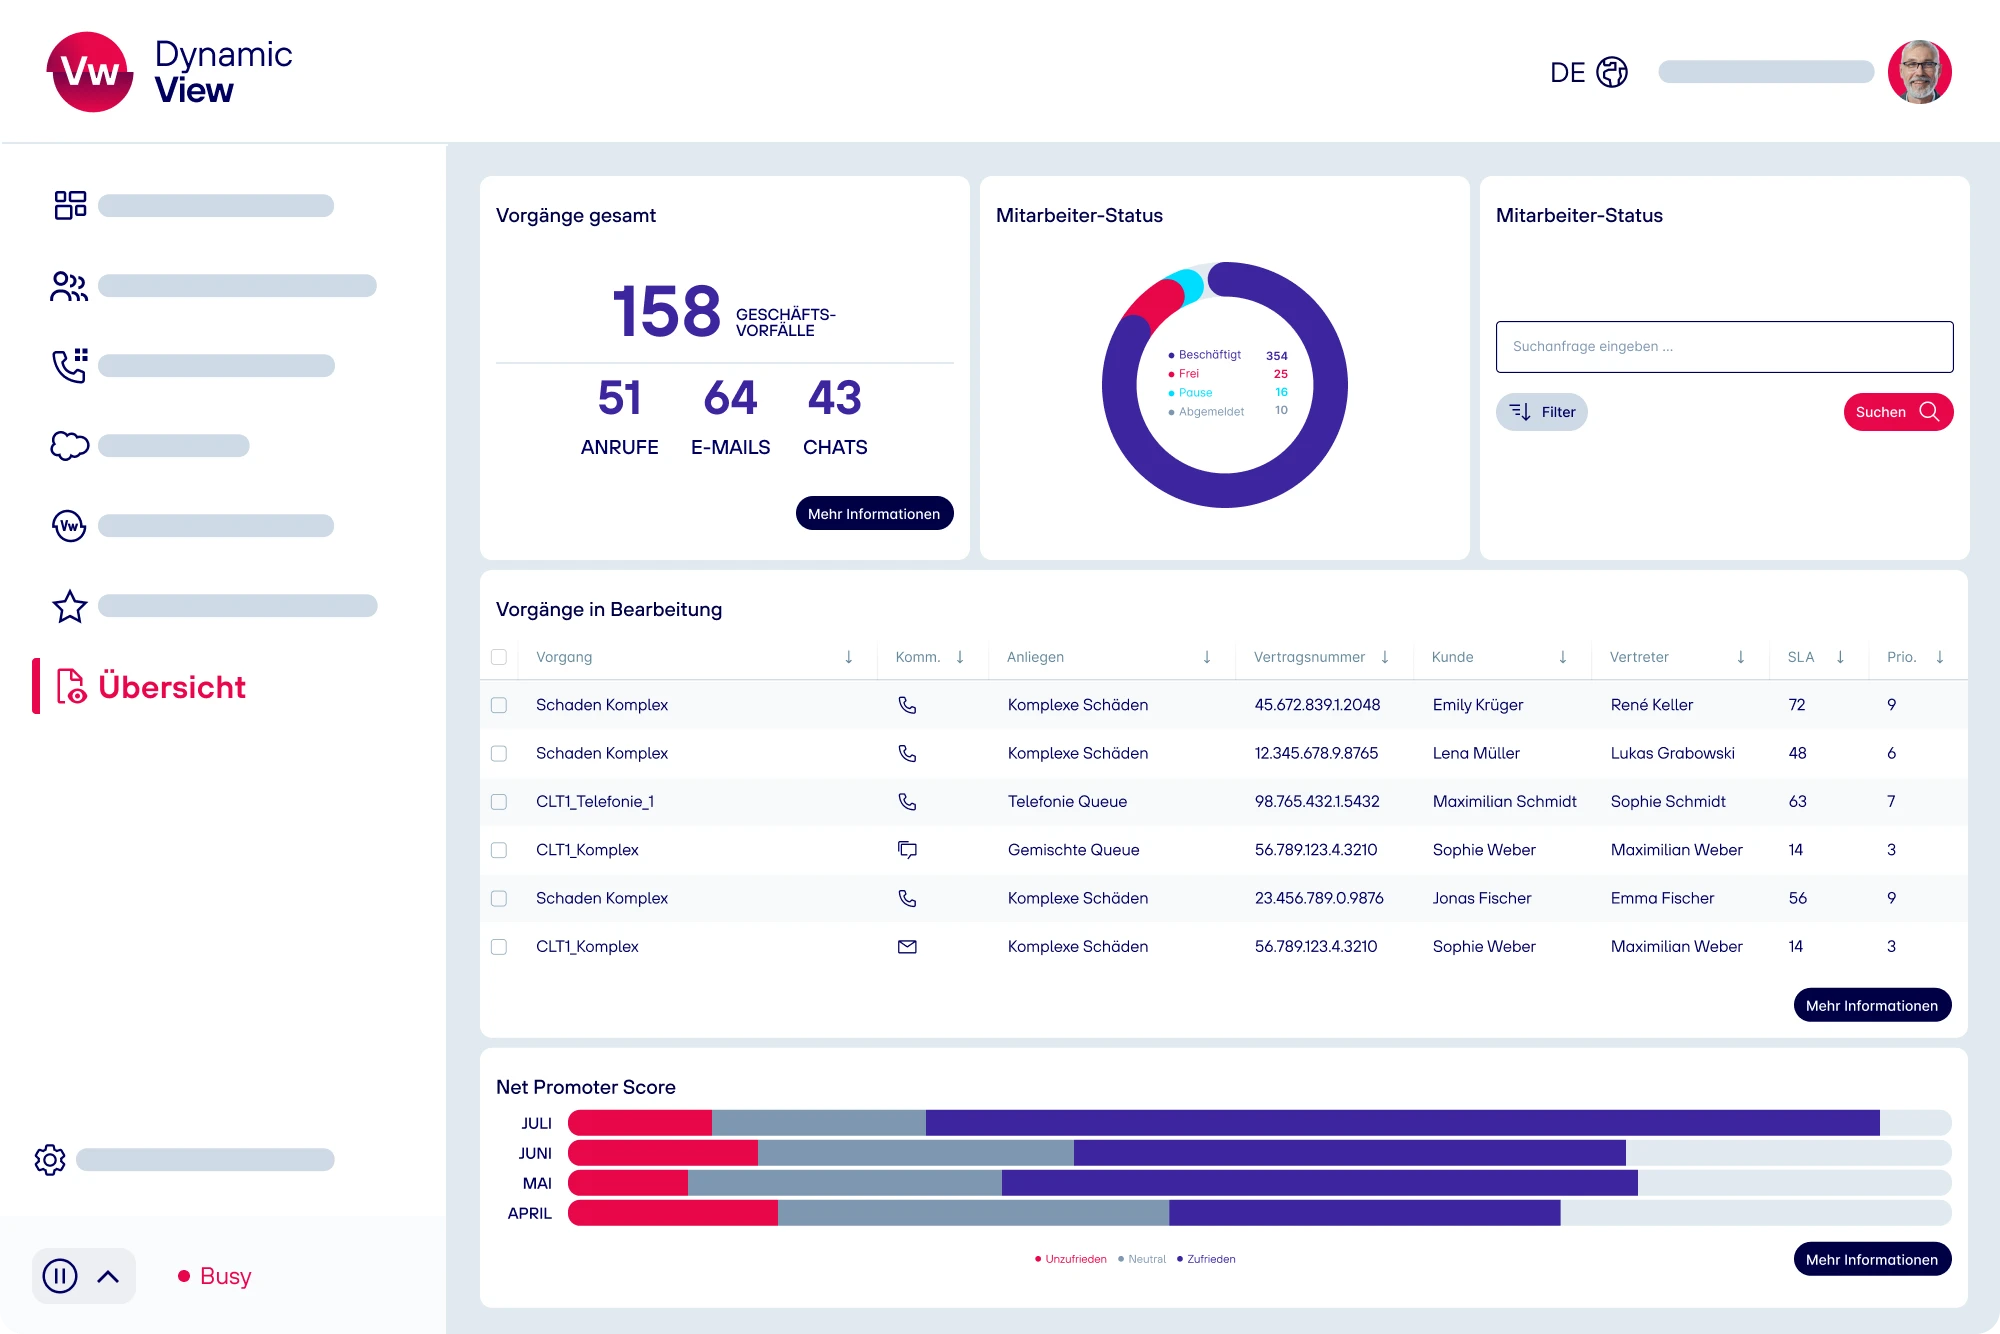Click the red Suchen button
The width and height of the screenshot is (2000, 1334).
click(x=1897, y=412)
